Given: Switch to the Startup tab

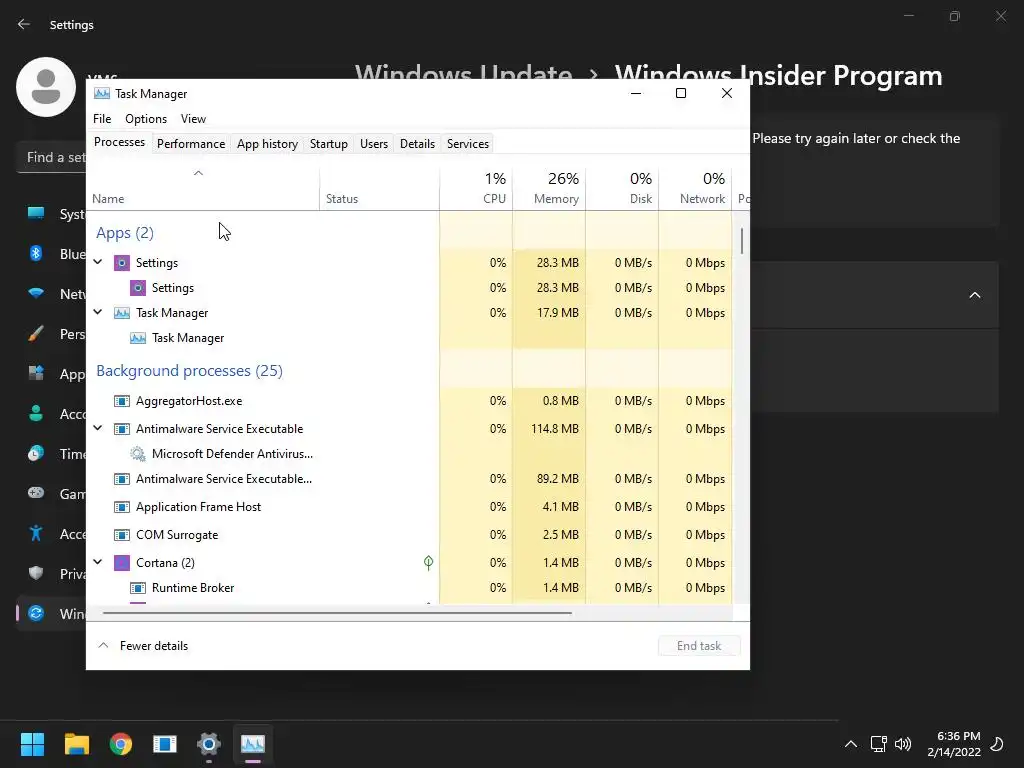Looking at the screenshot, I should click(328, 144).
